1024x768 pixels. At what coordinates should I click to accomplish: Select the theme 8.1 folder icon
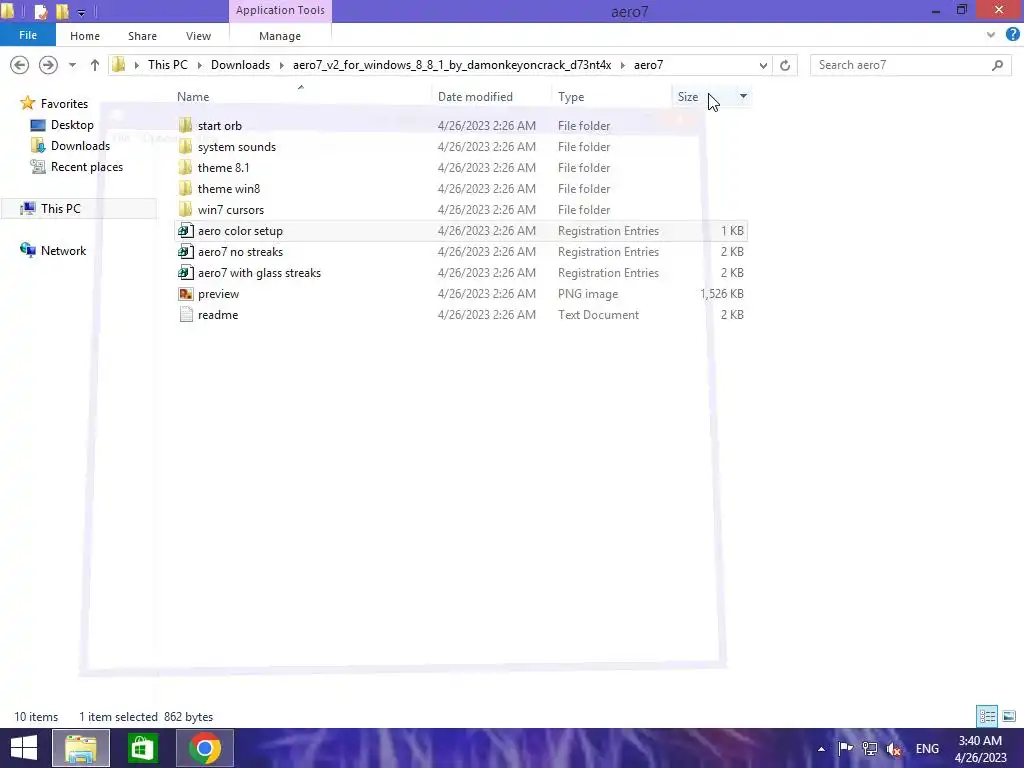click(185, 167)
